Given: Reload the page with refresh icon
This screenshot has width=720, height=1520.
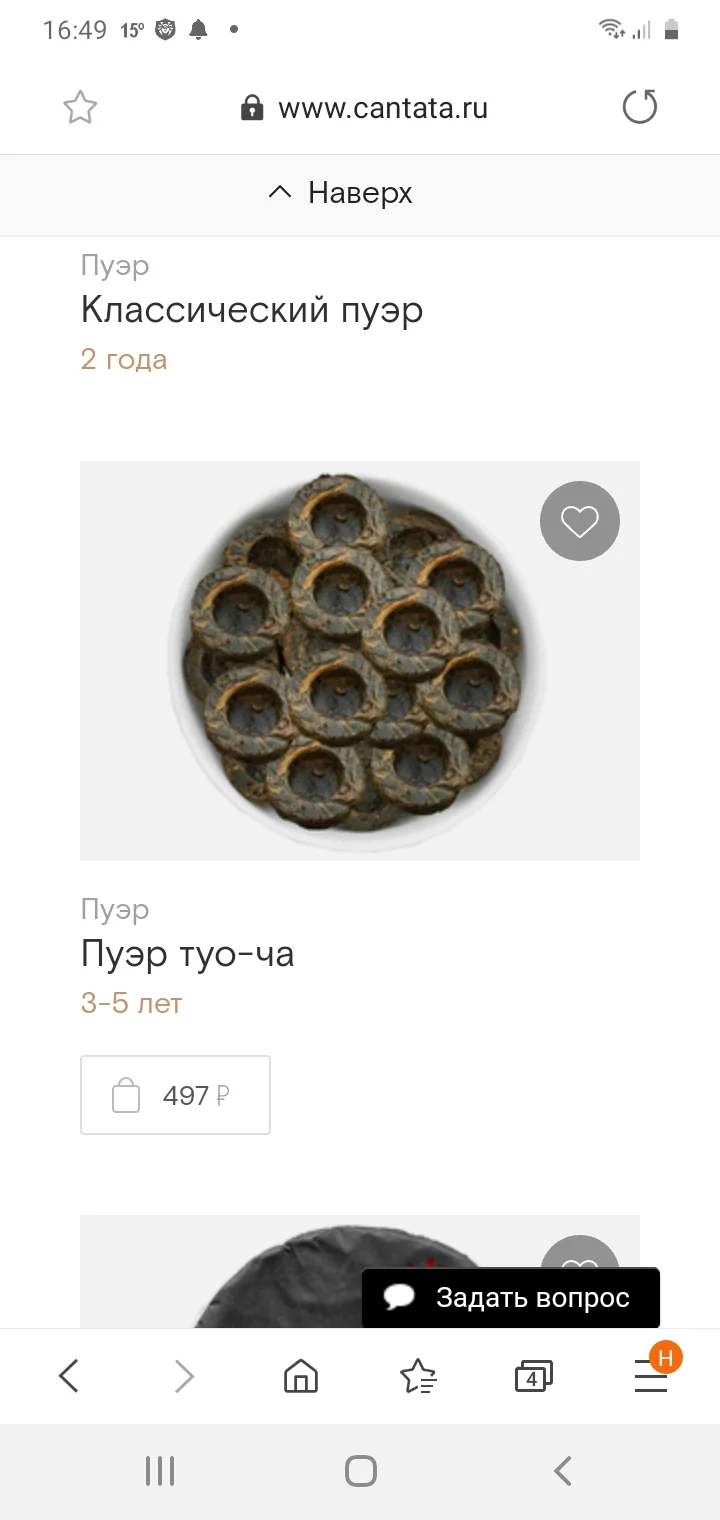Looking at the screenshot, I should tap(639, 107).
